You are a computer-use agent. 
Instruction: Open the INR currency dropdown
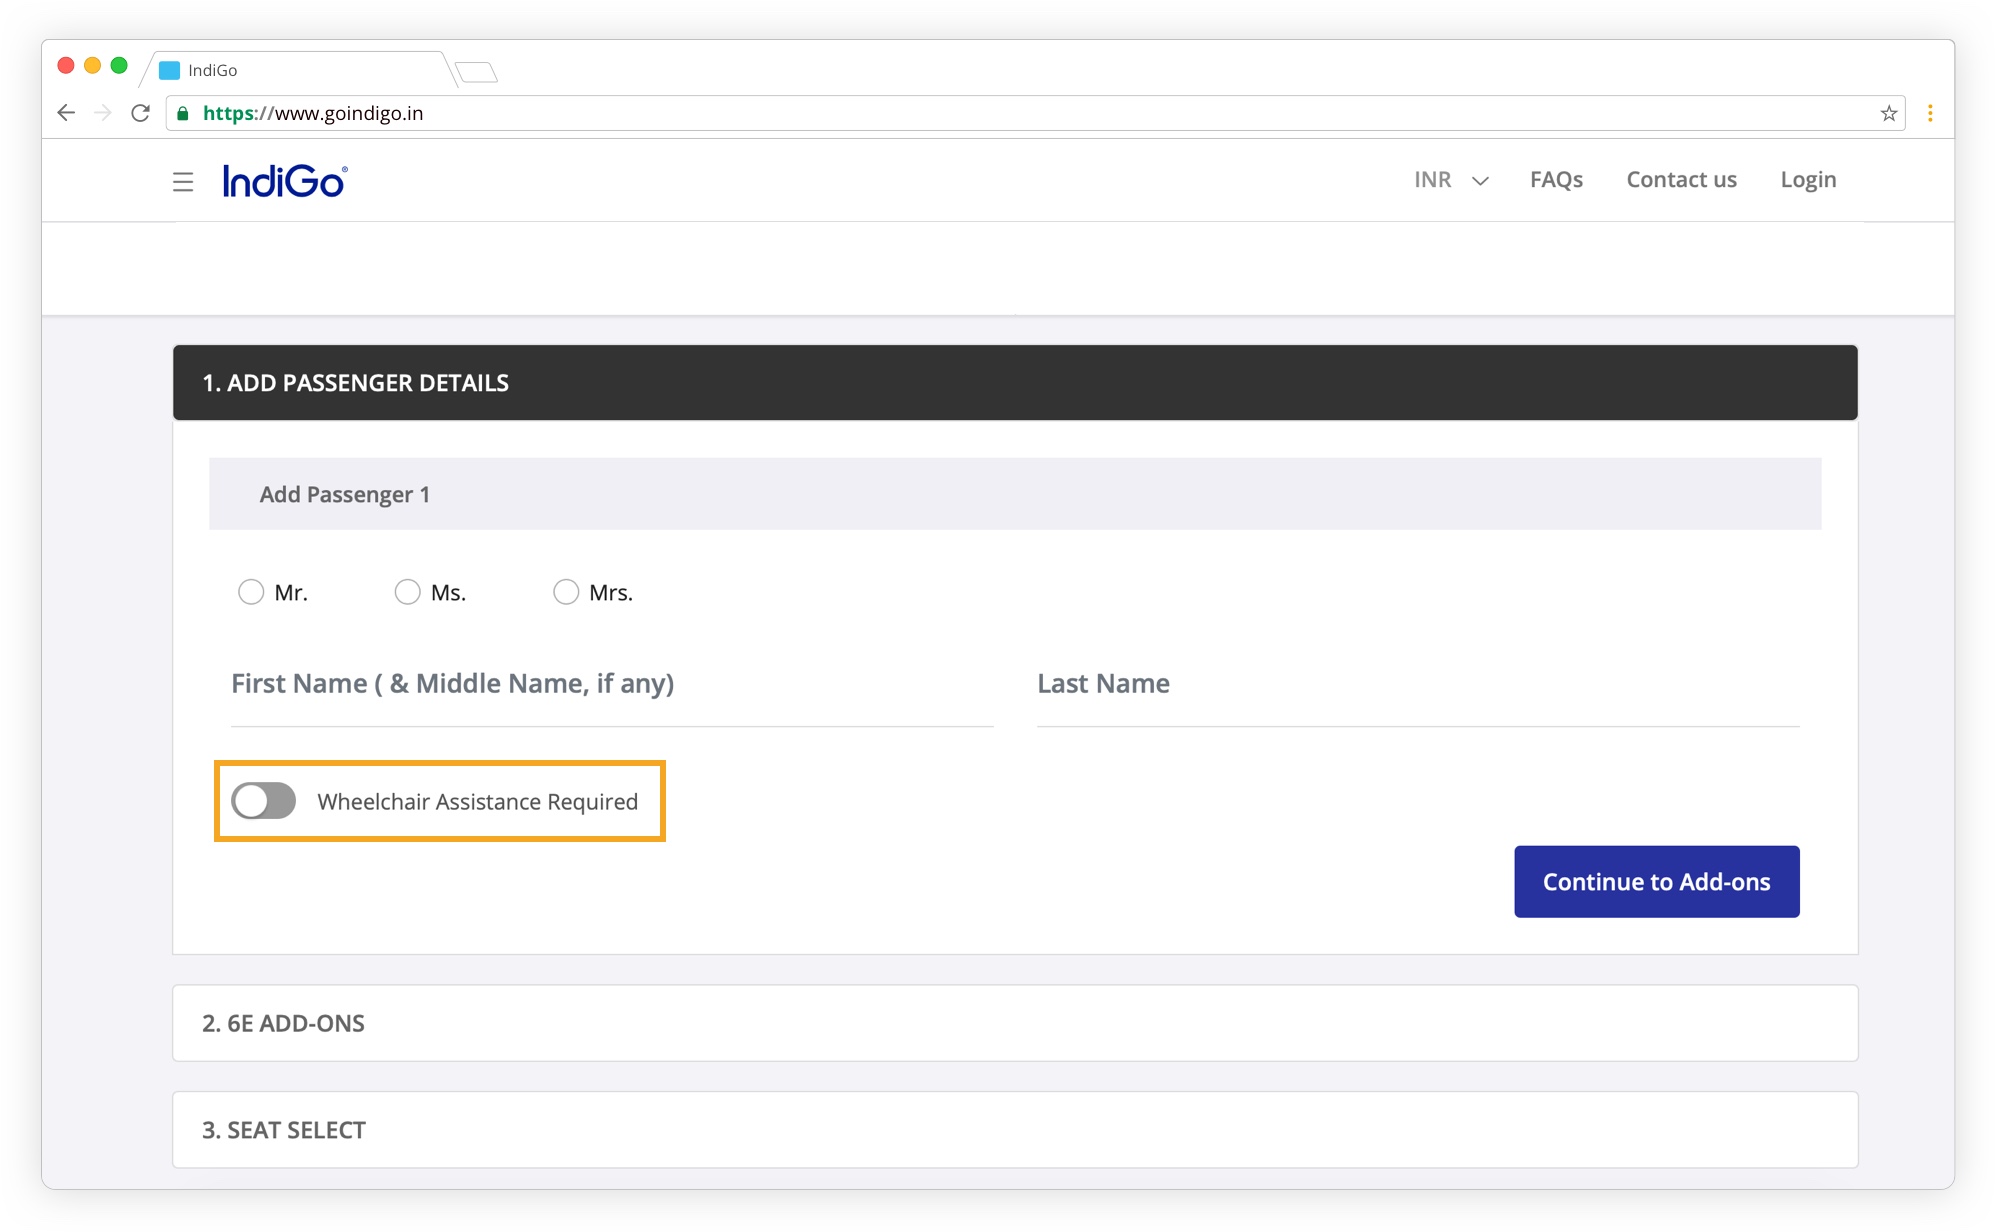1451,180
